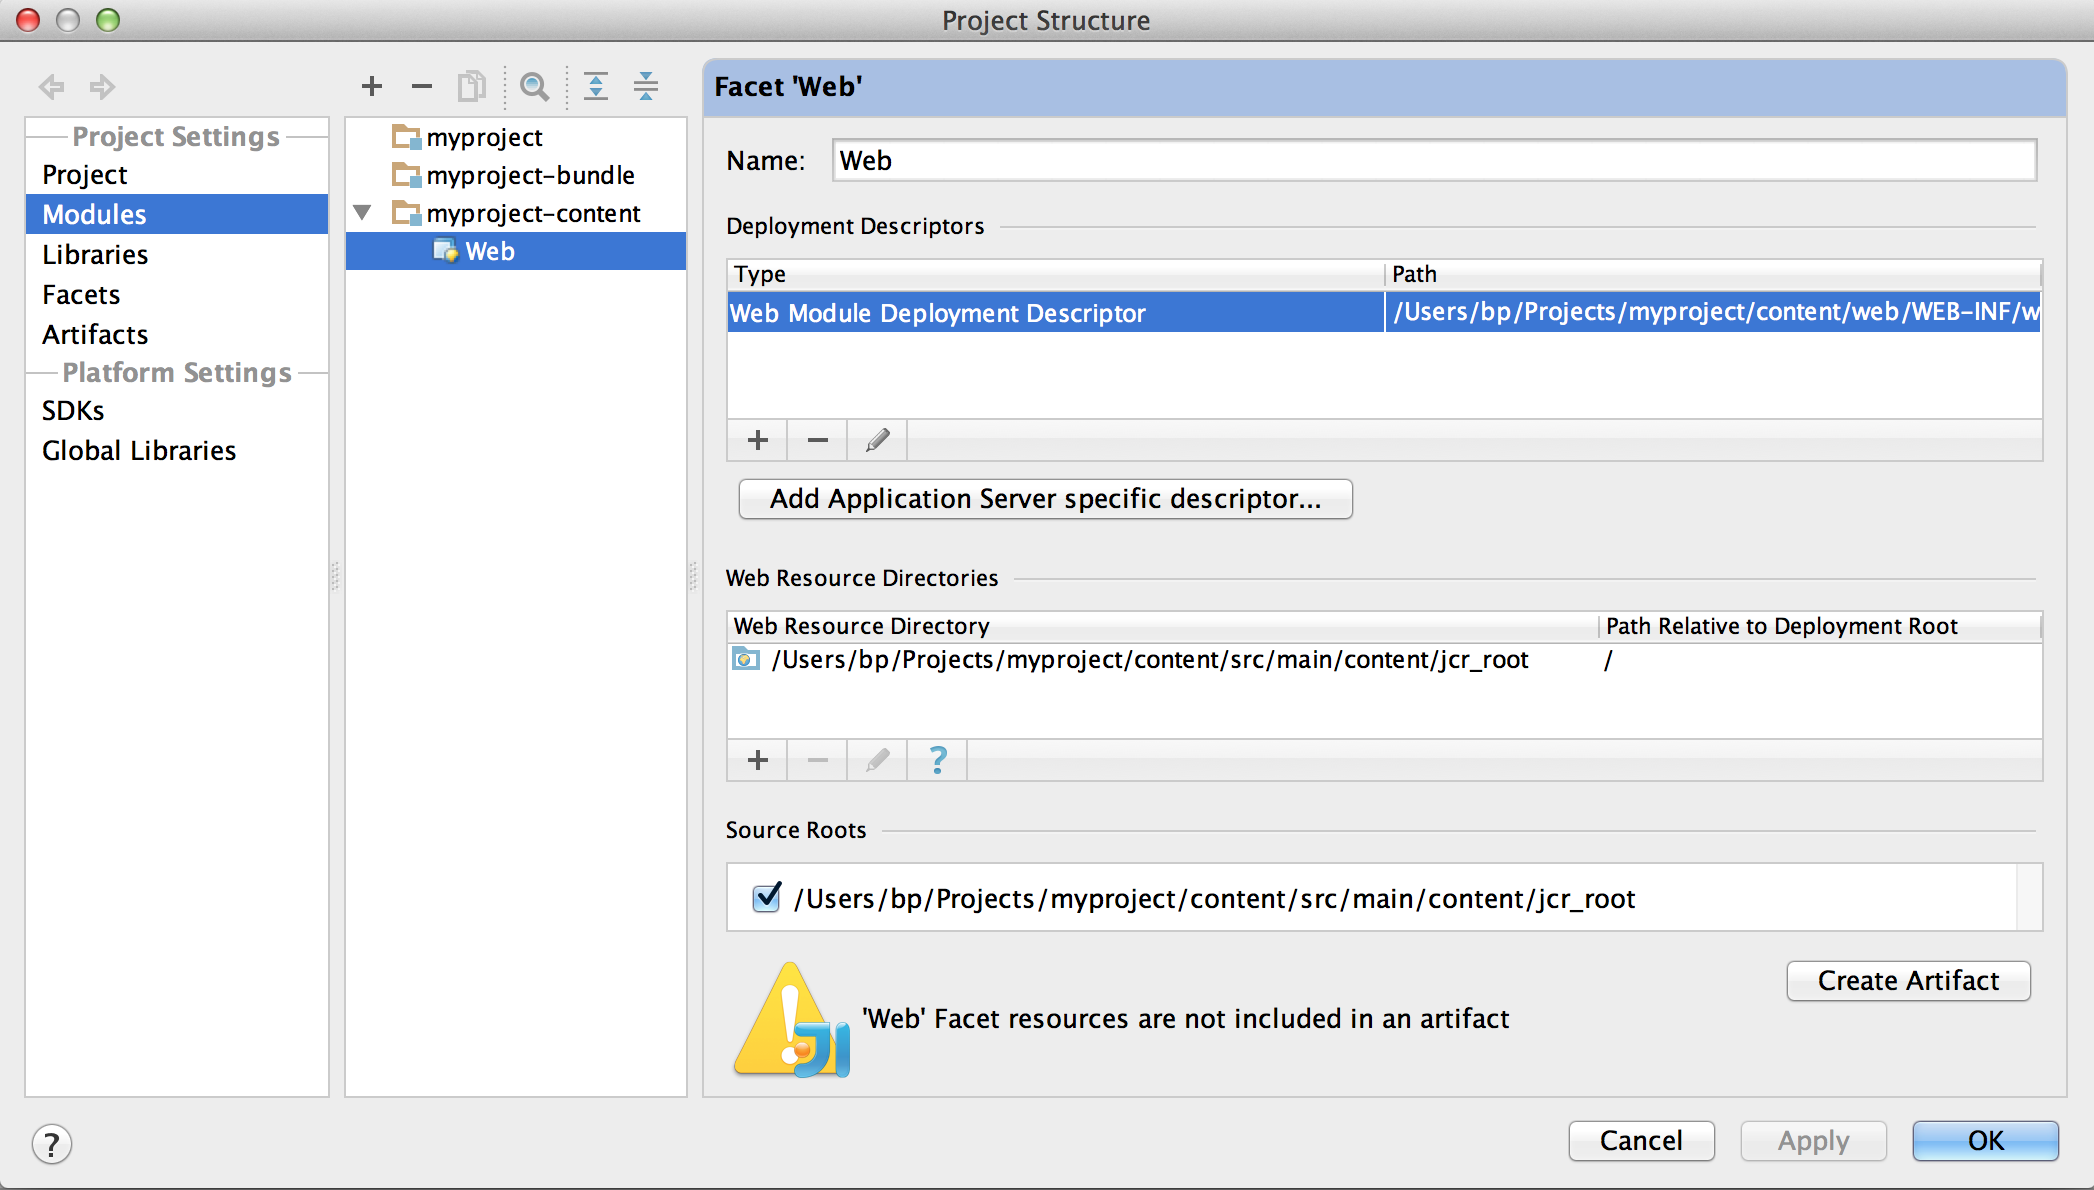Open the Artifacts settings section

(95, 334)
